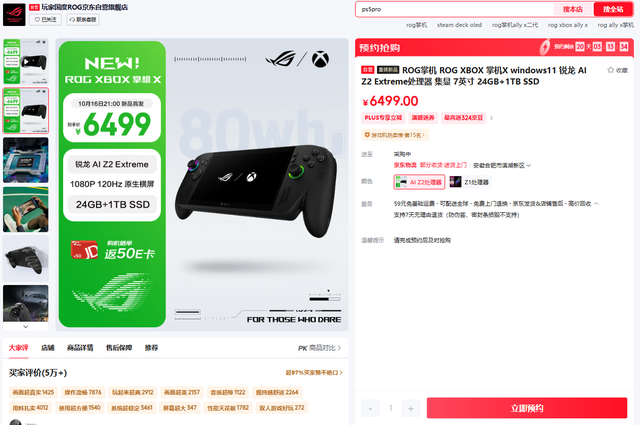Viewport: 640px width, 425px height.
Task: Expand the delivery address dropdown 安徽合肥市
Action: [x=502, y=165]
